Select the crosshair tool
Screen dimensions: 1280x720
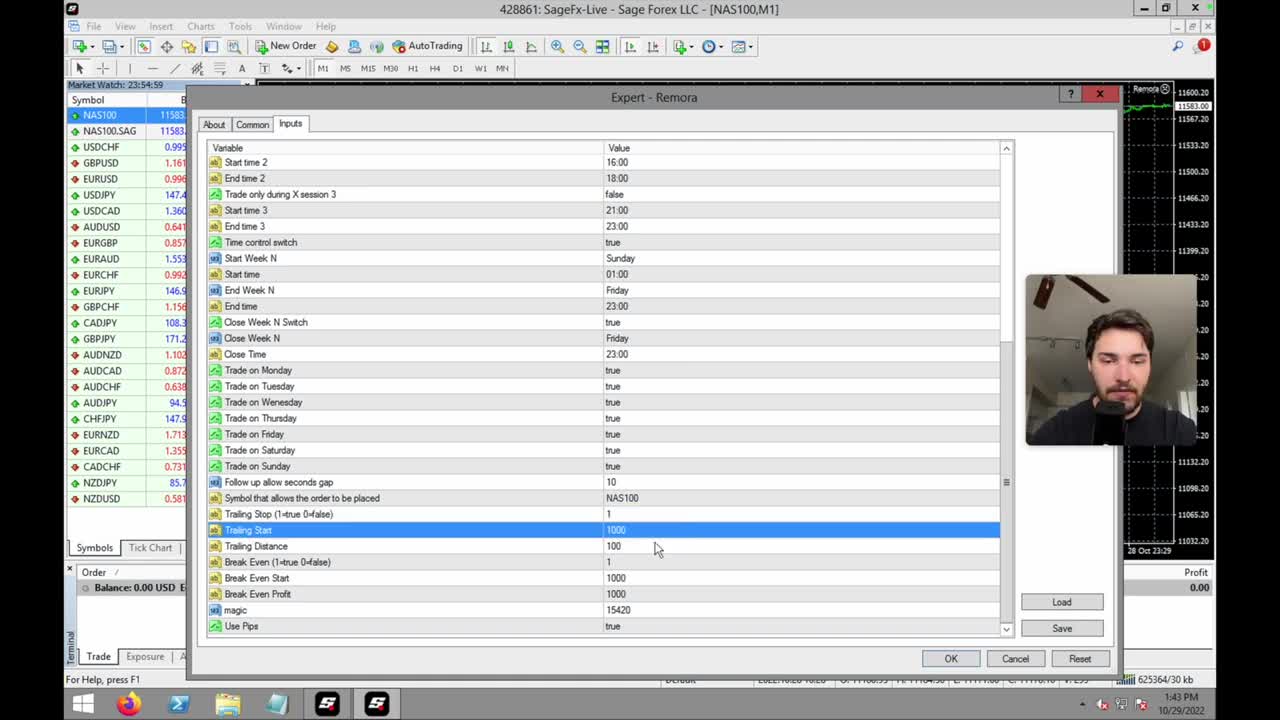coord(102,68)
